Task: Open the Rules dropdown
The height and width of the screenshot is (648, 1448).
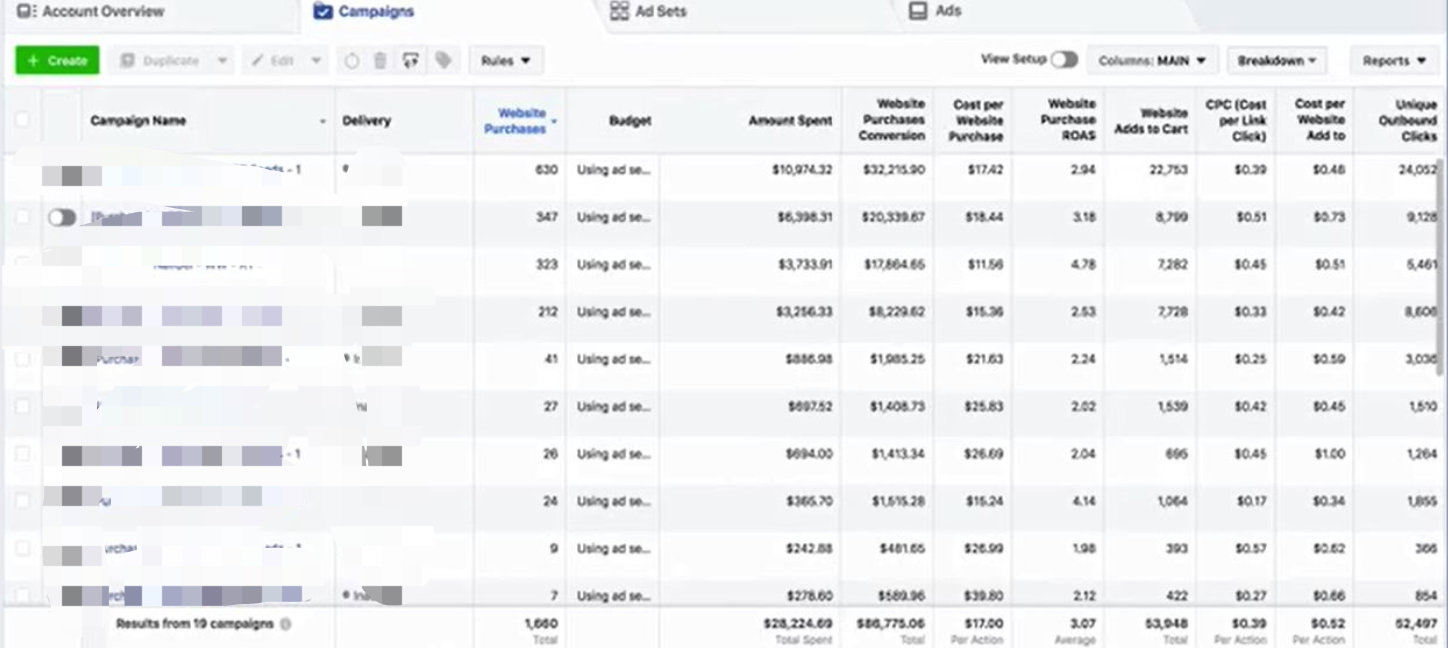Action: click(x=505, y=61)
